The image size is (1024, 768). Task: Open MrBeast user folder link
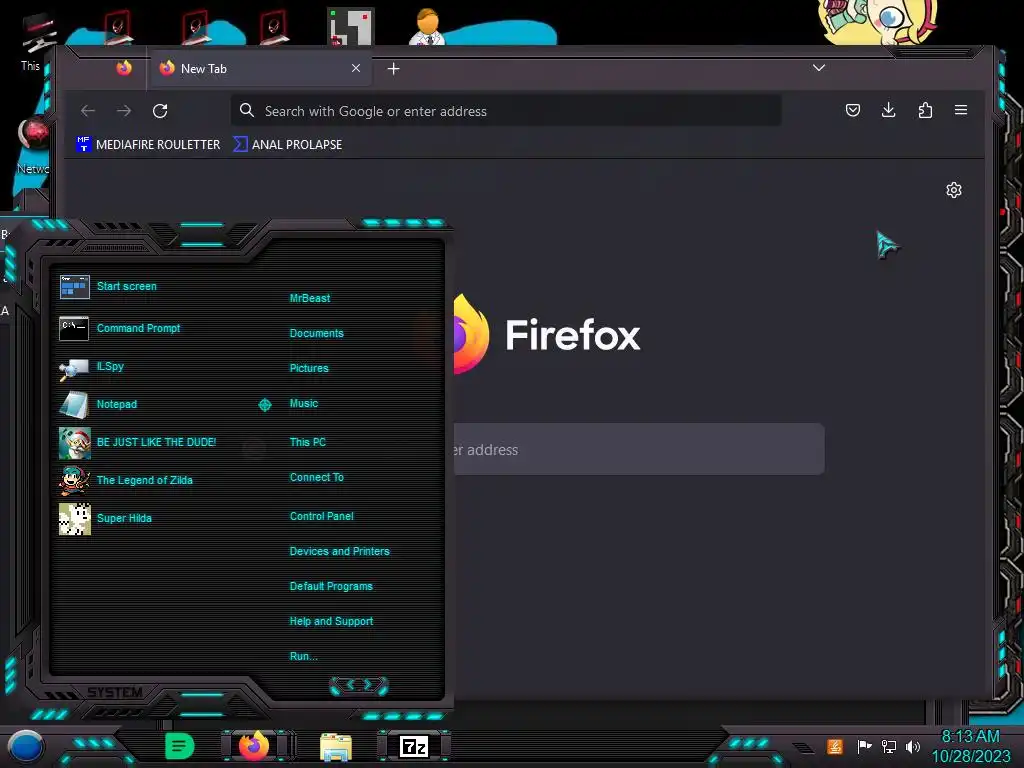click(x=310, y=298)
